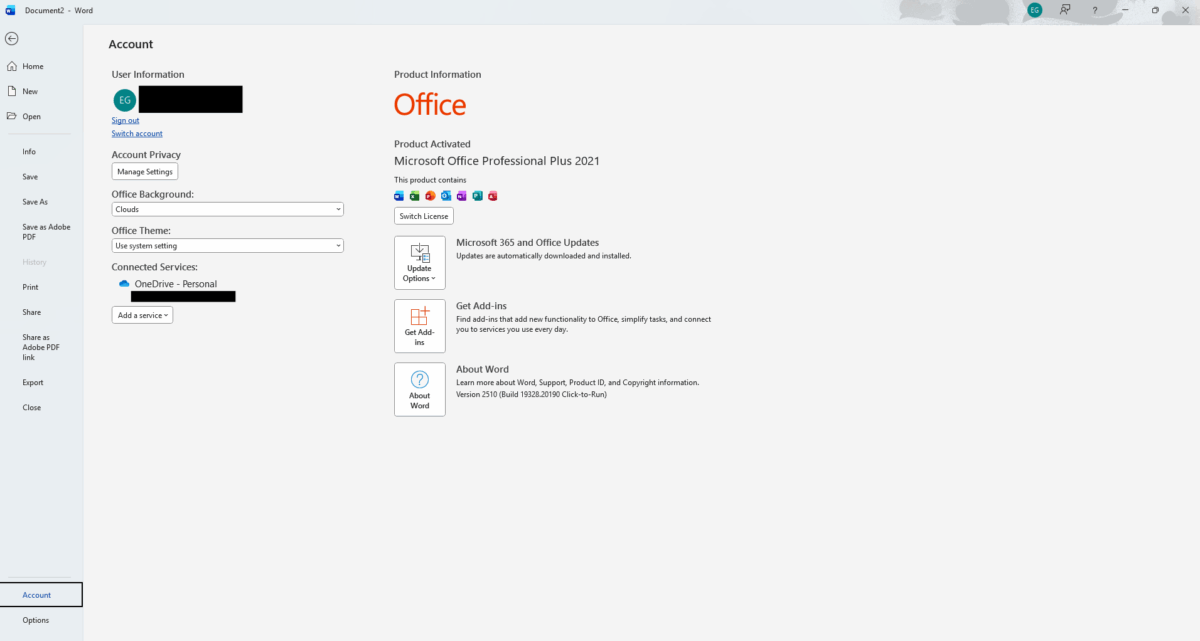Open Options from the sidebar
The height and width of the screenshot is (641, 1200).
pos(36,619)
